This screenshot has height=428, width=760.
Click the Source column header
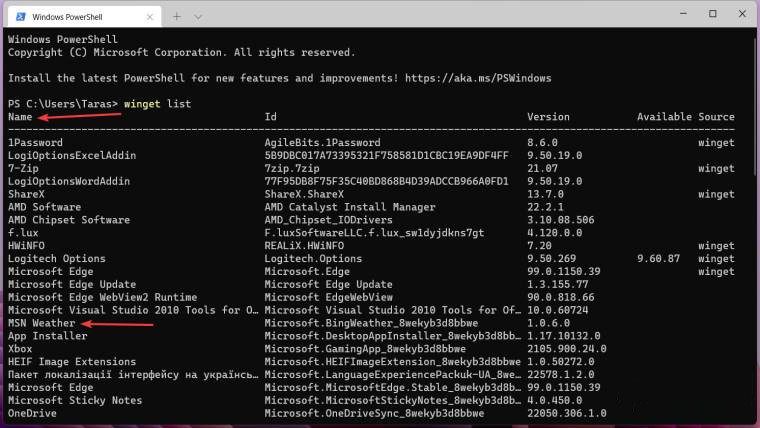click(716, 117)
